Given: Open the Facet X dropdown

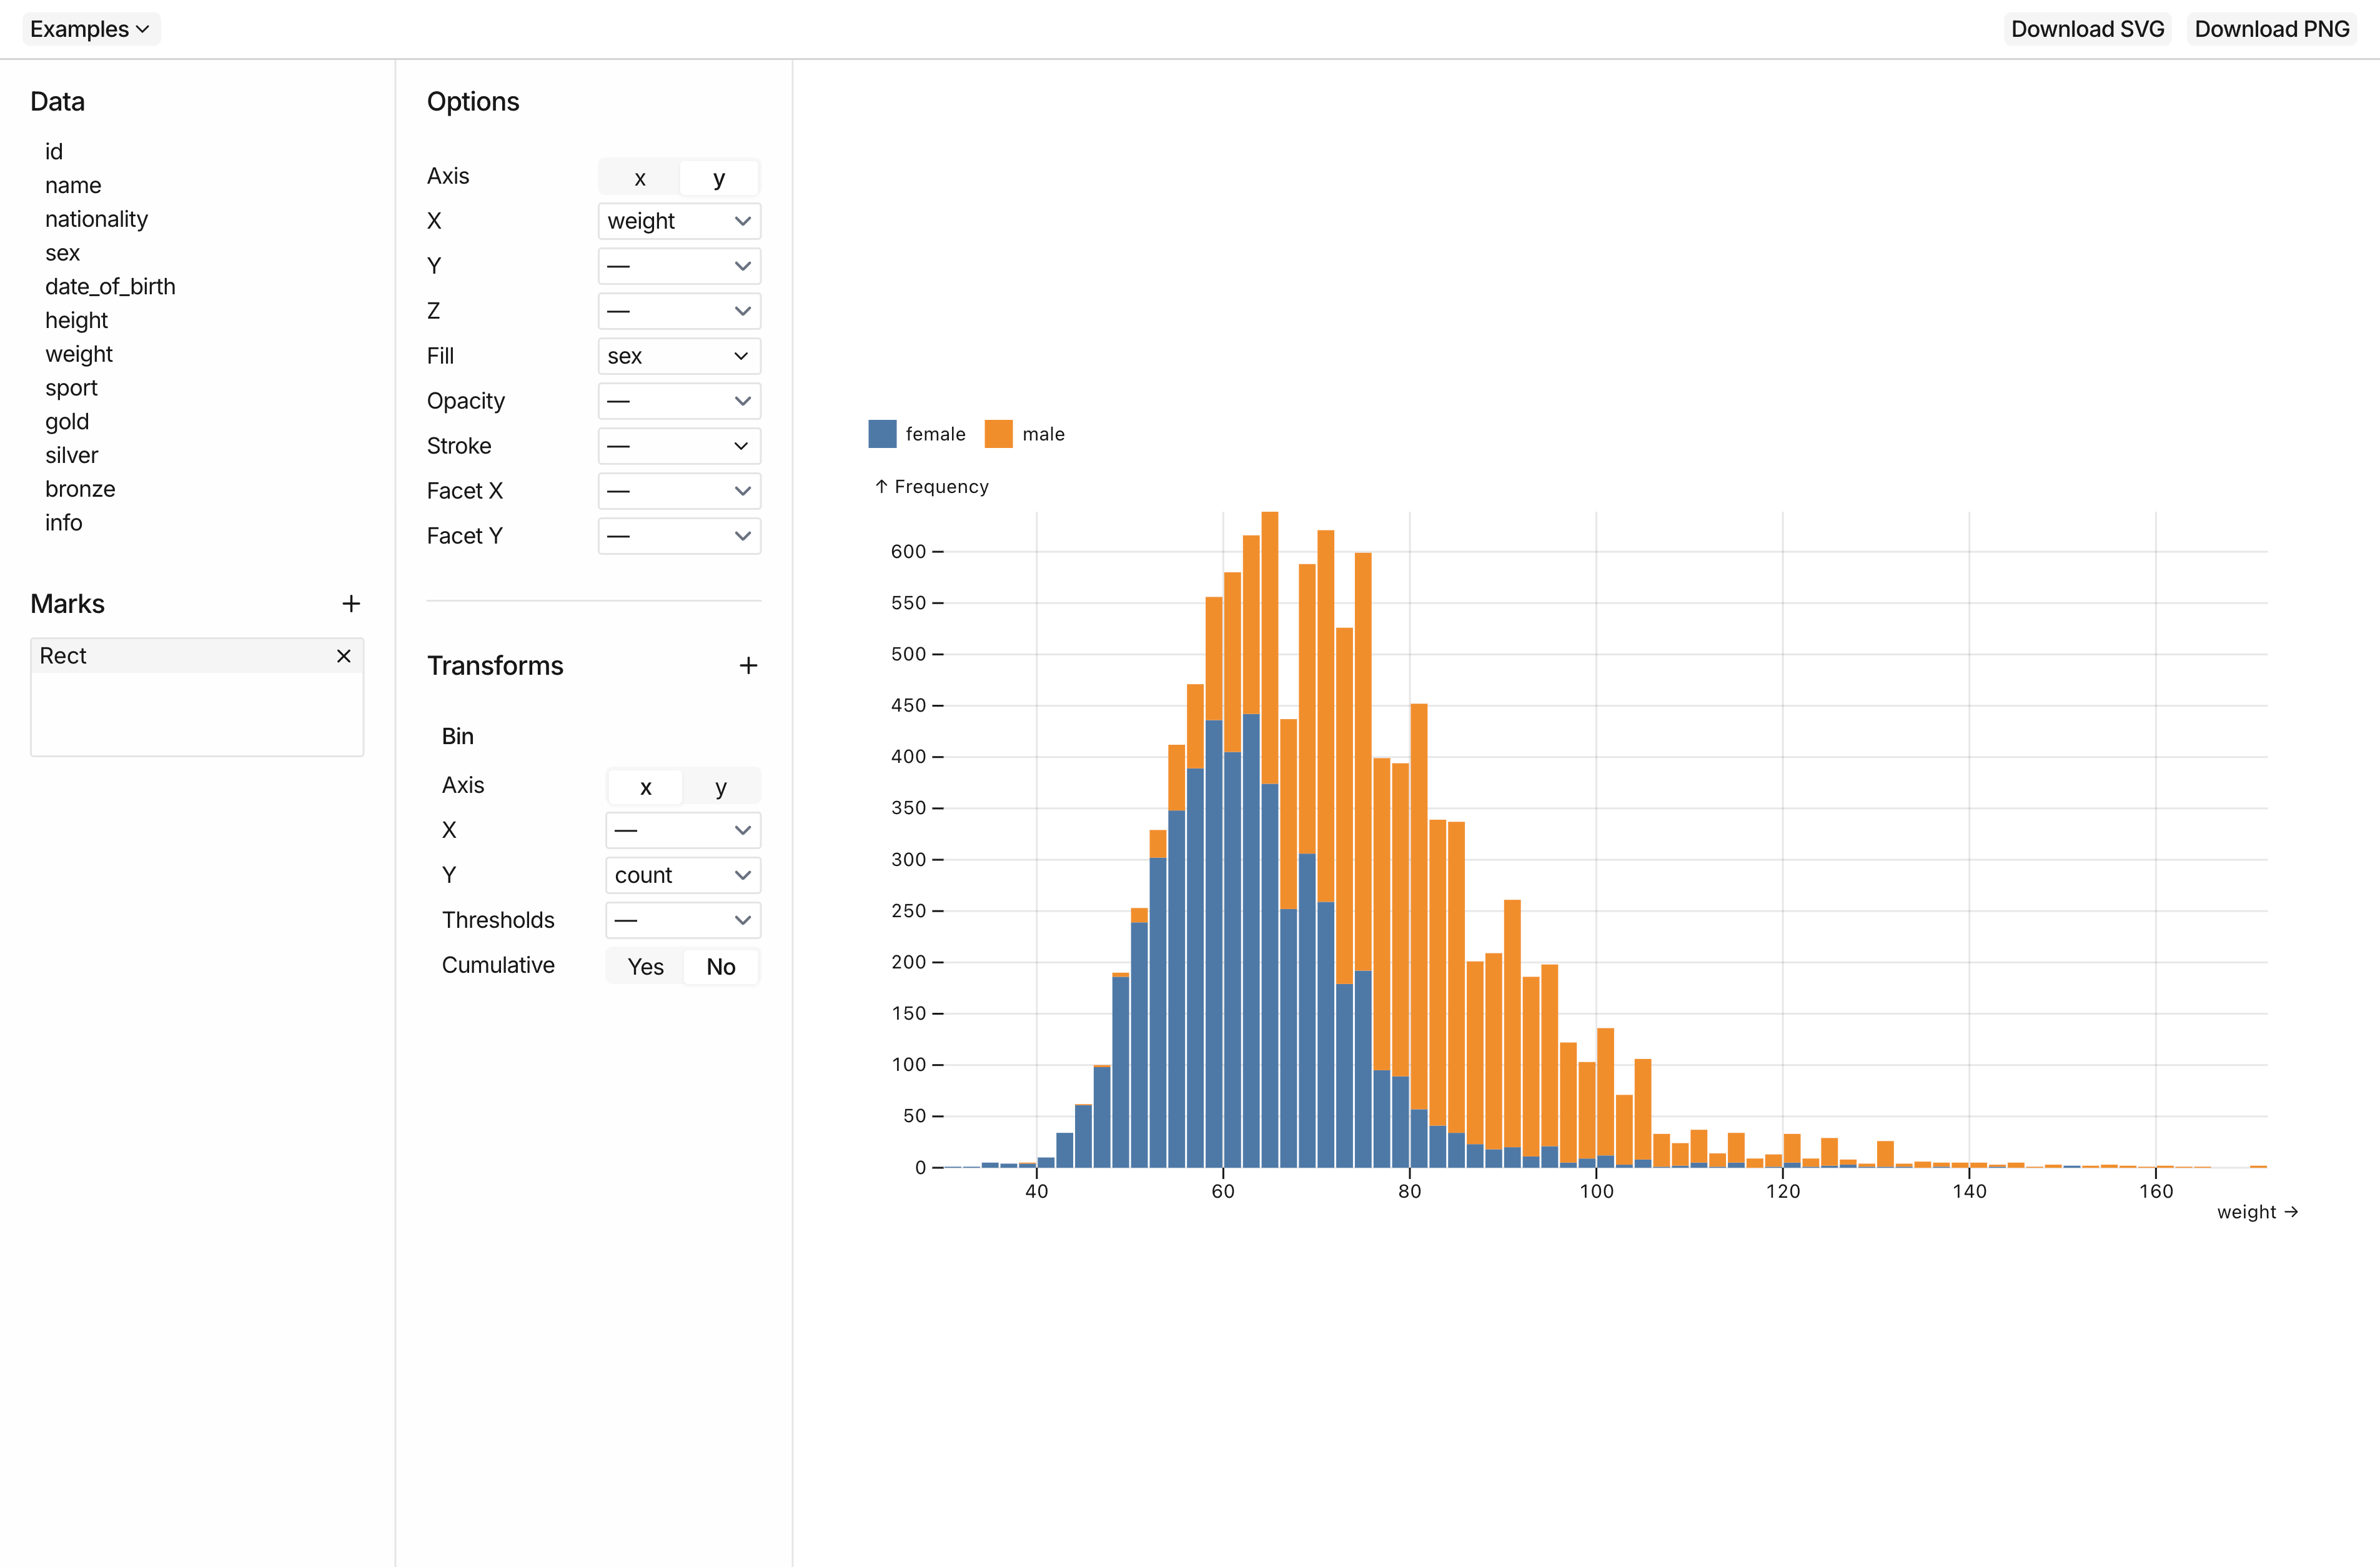Looking at the screenshot, I should click(x=679, y=491).
